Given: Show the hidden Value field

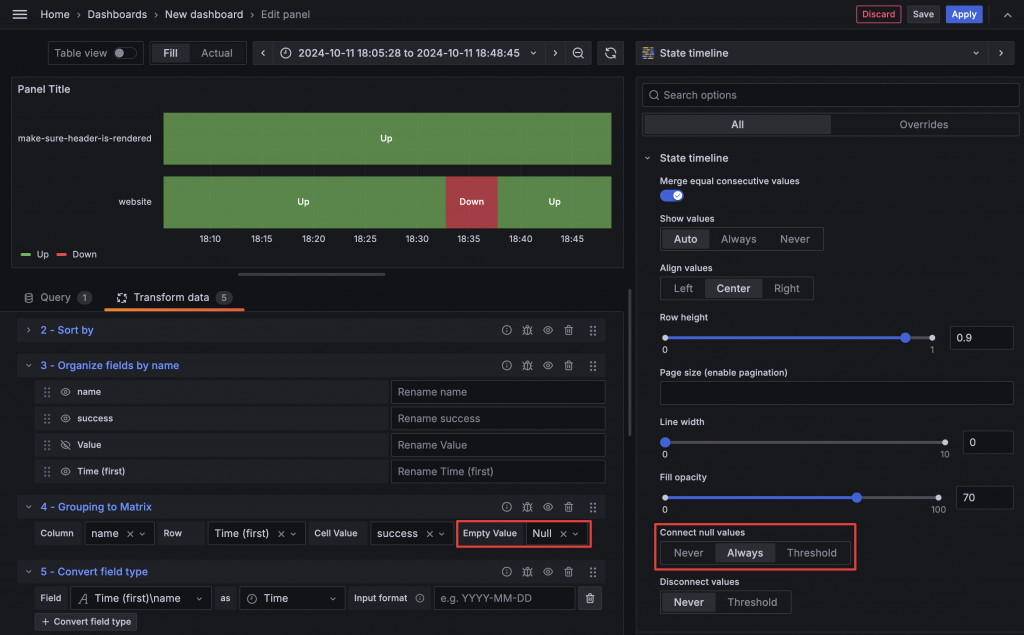Looking at the screenshot, I should tap(65, 445).
